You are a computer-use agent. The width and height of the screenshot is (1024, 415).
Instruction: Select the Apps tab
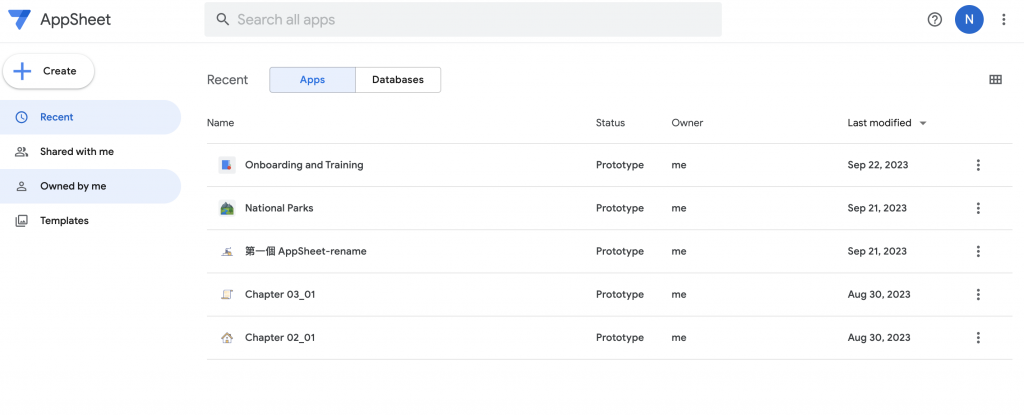312,80
